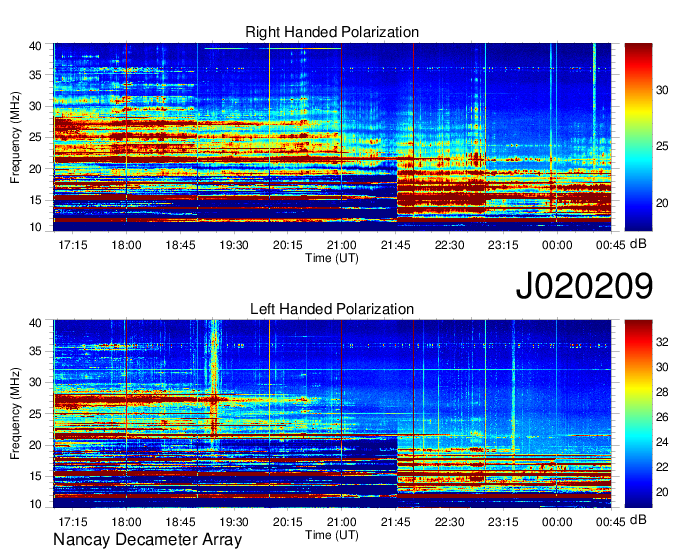The width and height of the screenshot is (680, 552).
Task: Click Time (UT) axis label under top plot
Action: (332, 258)
